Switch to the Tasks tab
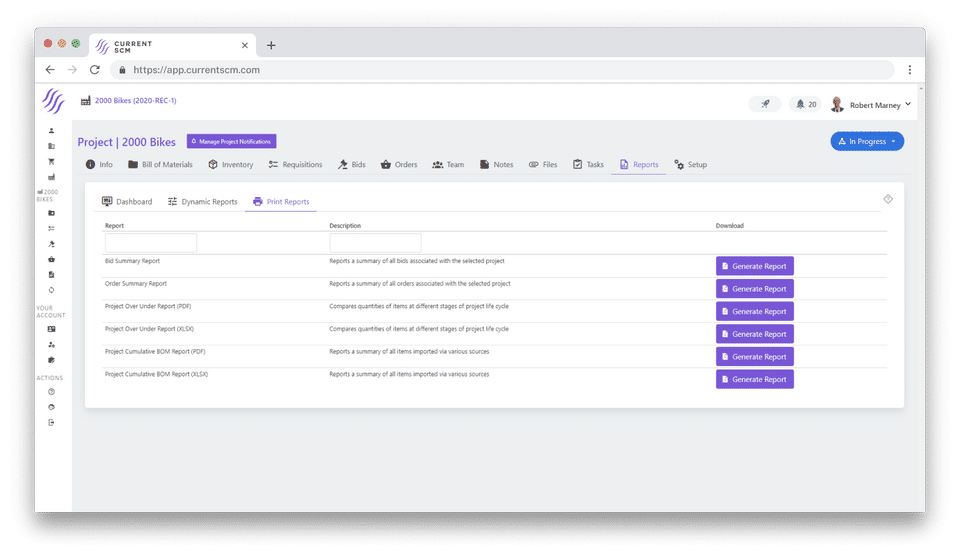 (588, 165)
